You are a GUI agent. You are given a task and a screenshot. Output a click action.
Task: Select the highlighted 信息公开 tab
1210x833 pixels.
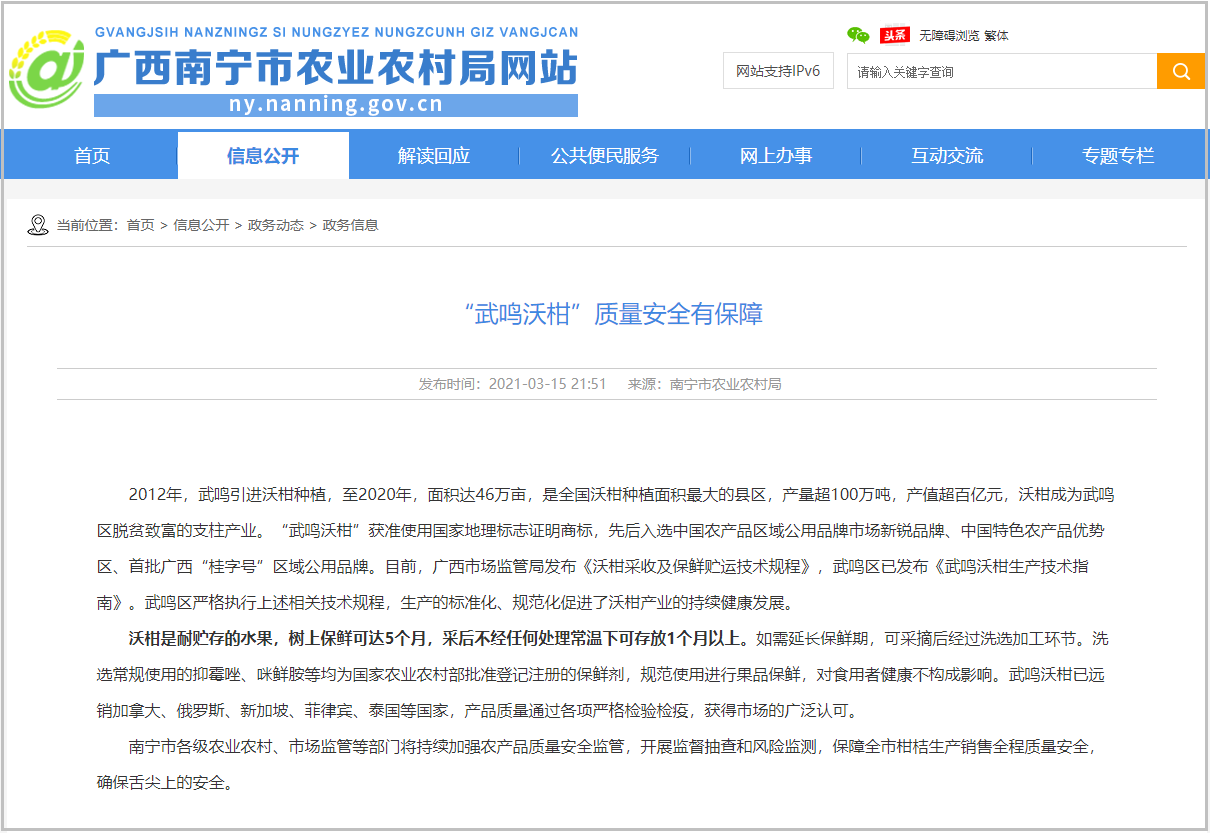click(x=262, y=155)
